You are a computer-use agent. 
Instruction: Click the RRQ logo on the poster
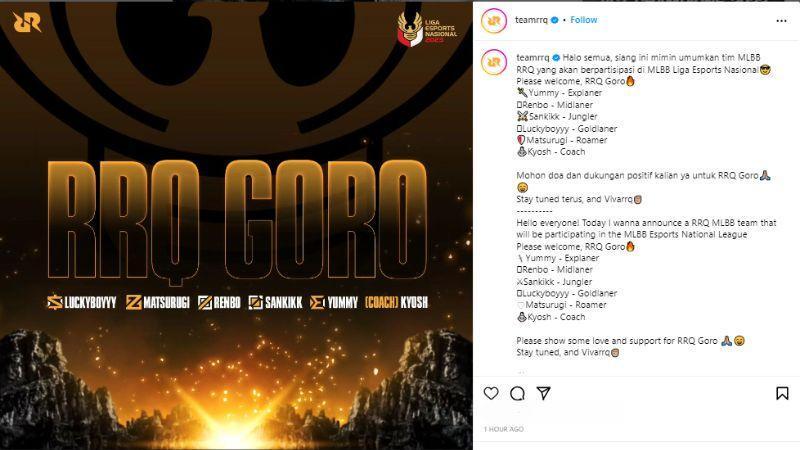coord(27,22)
